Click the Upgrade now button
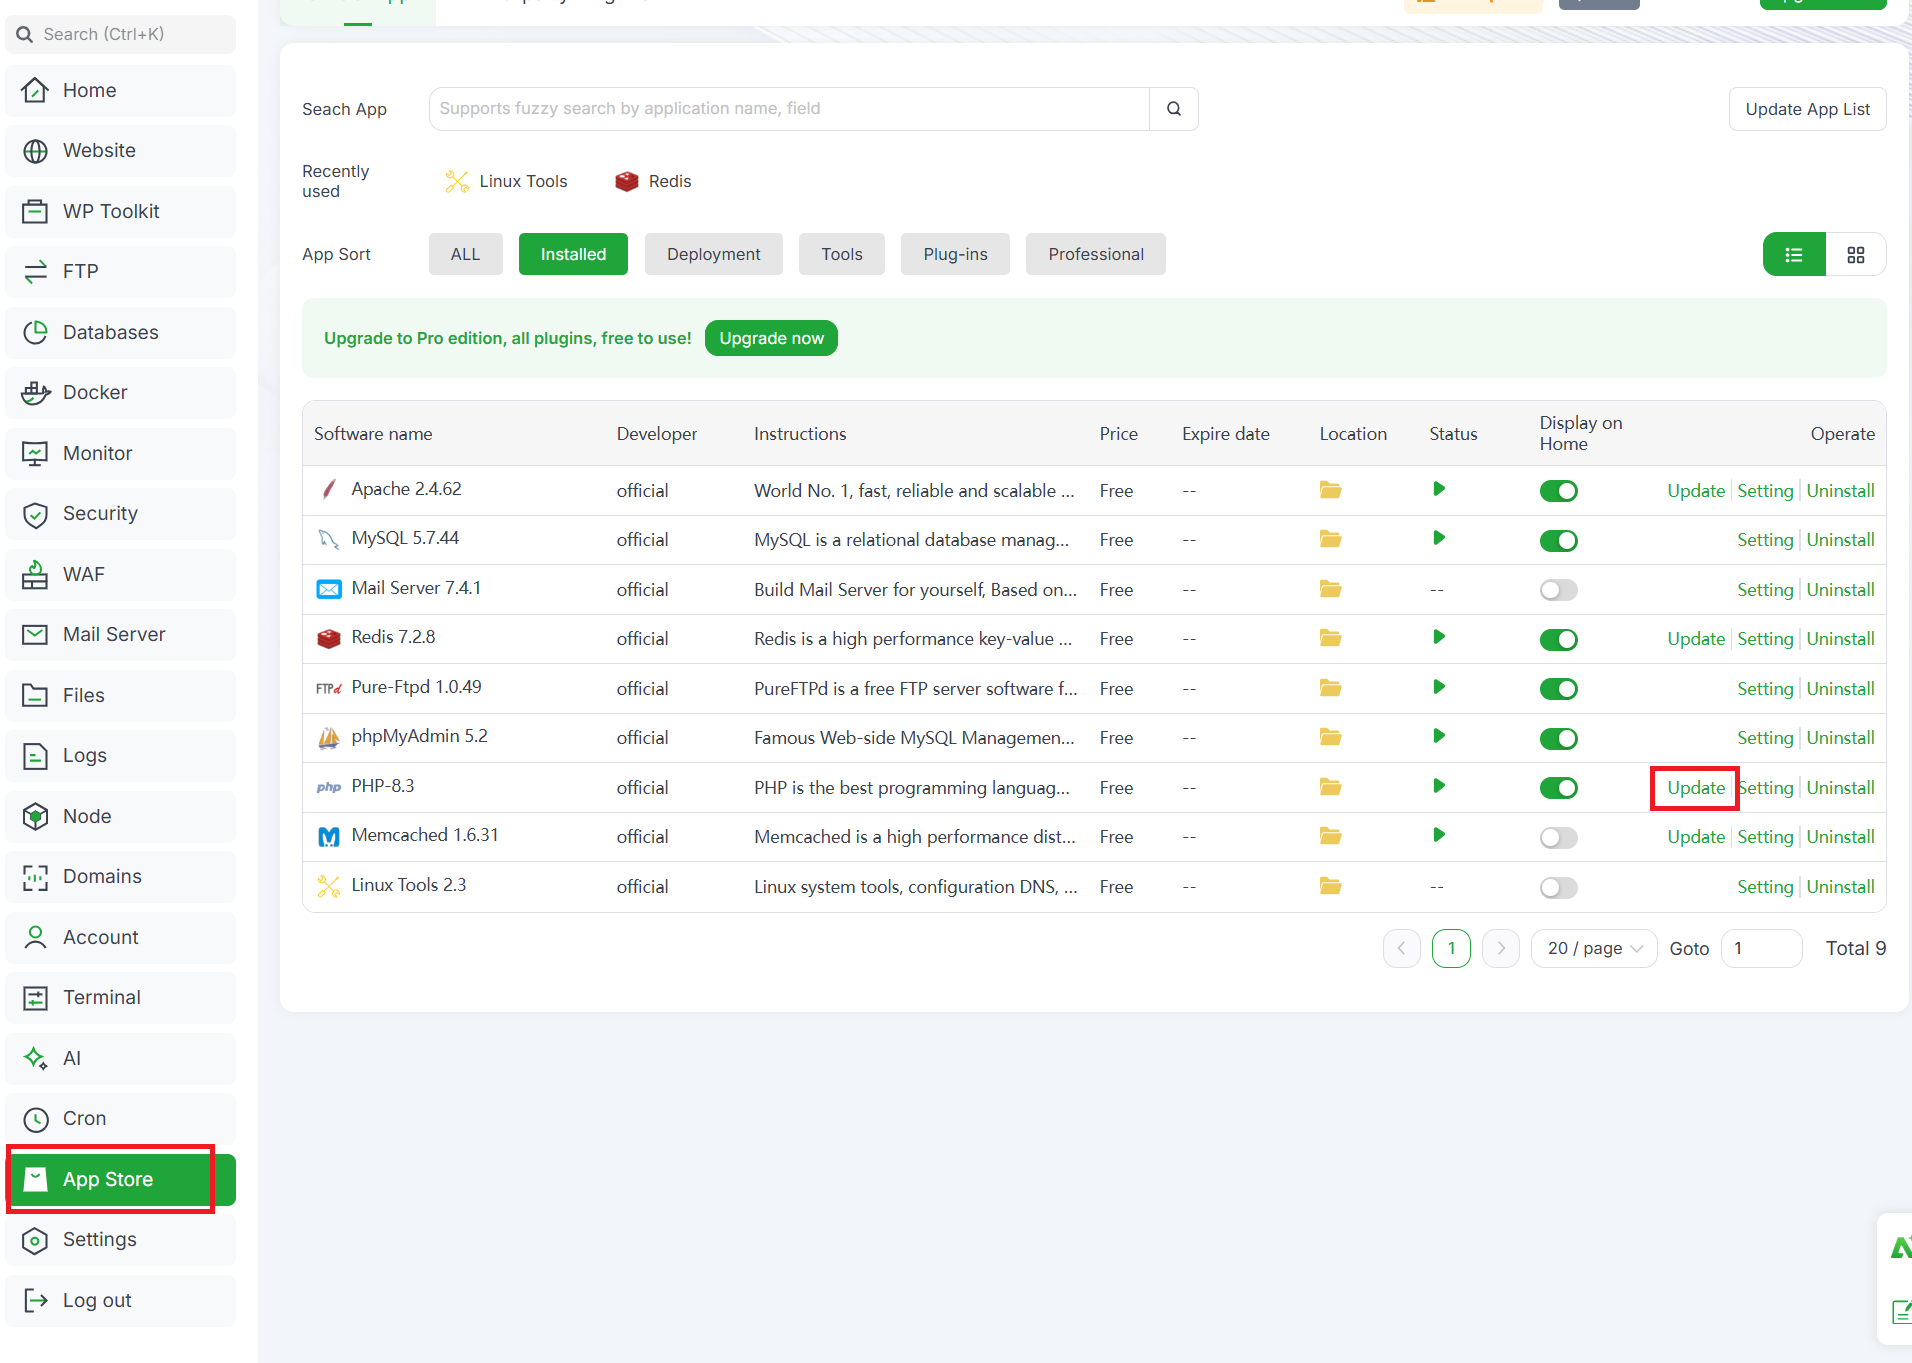This screenshot has height=1363, width=1912. 772,338
